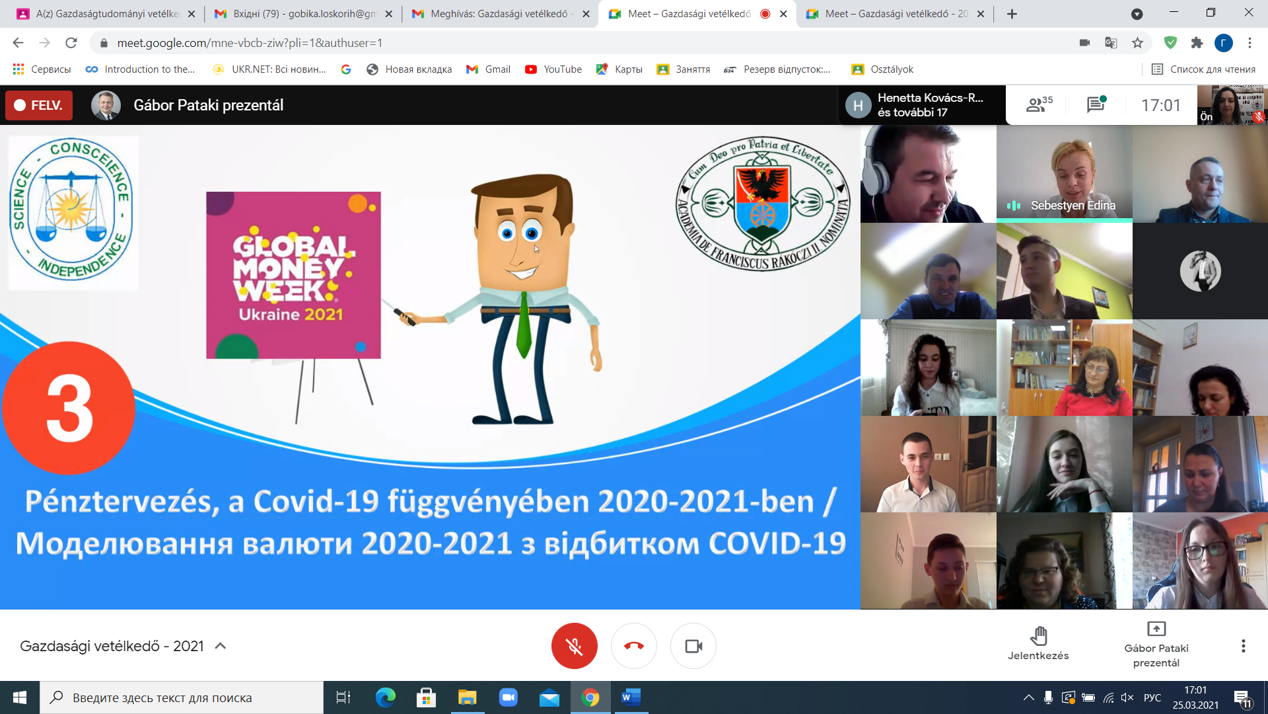
Task: Raise hand with Jelentkezés button
Action: [x=1038, y=643]
